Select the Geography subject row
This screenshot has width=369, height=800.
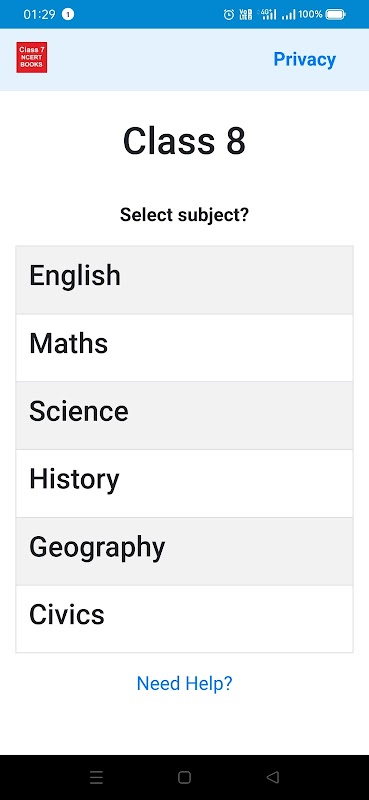184,551
